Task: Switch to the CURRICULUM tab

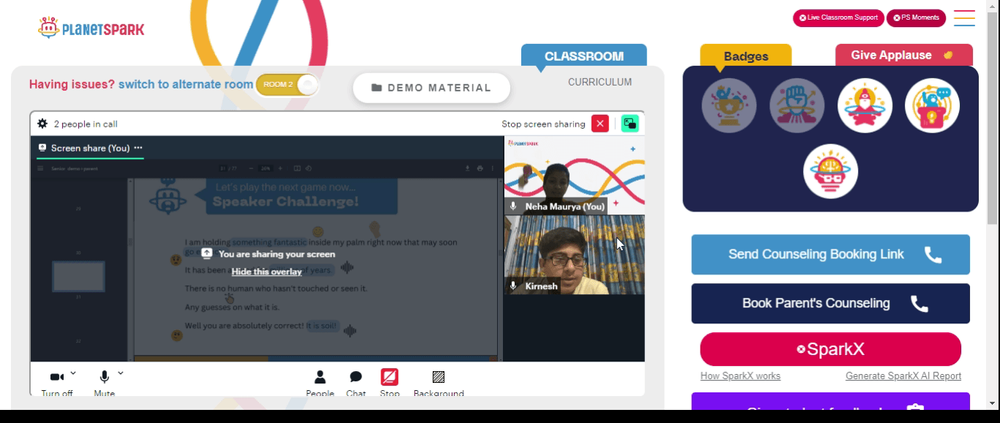Action: pyautogui.click(x=599, y=82)
